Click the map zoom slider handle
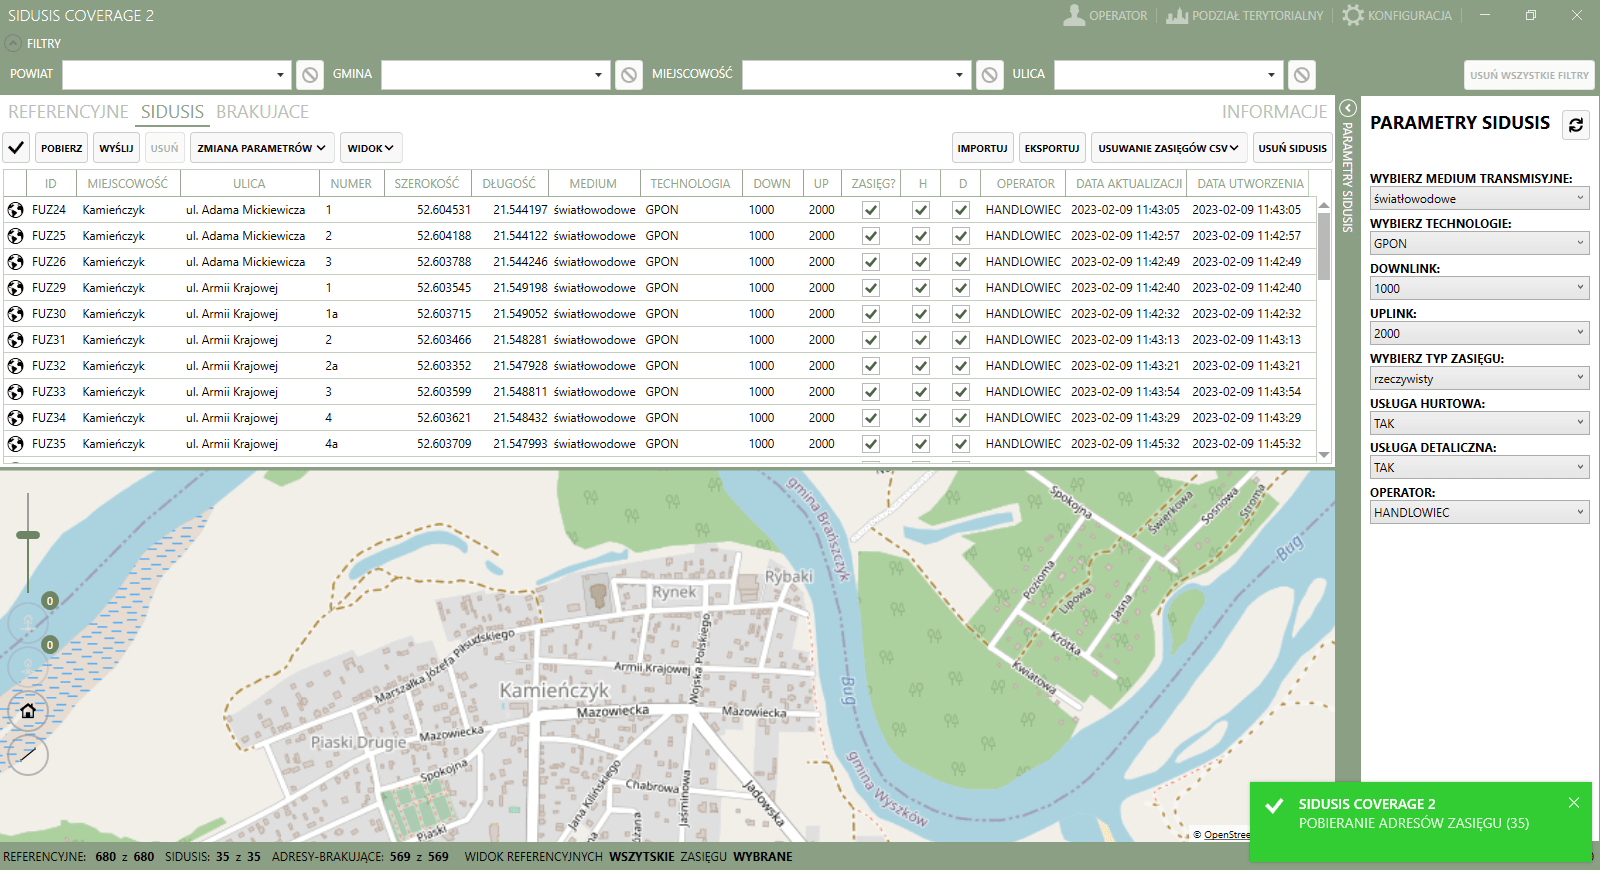 click(x=28, y=535)
